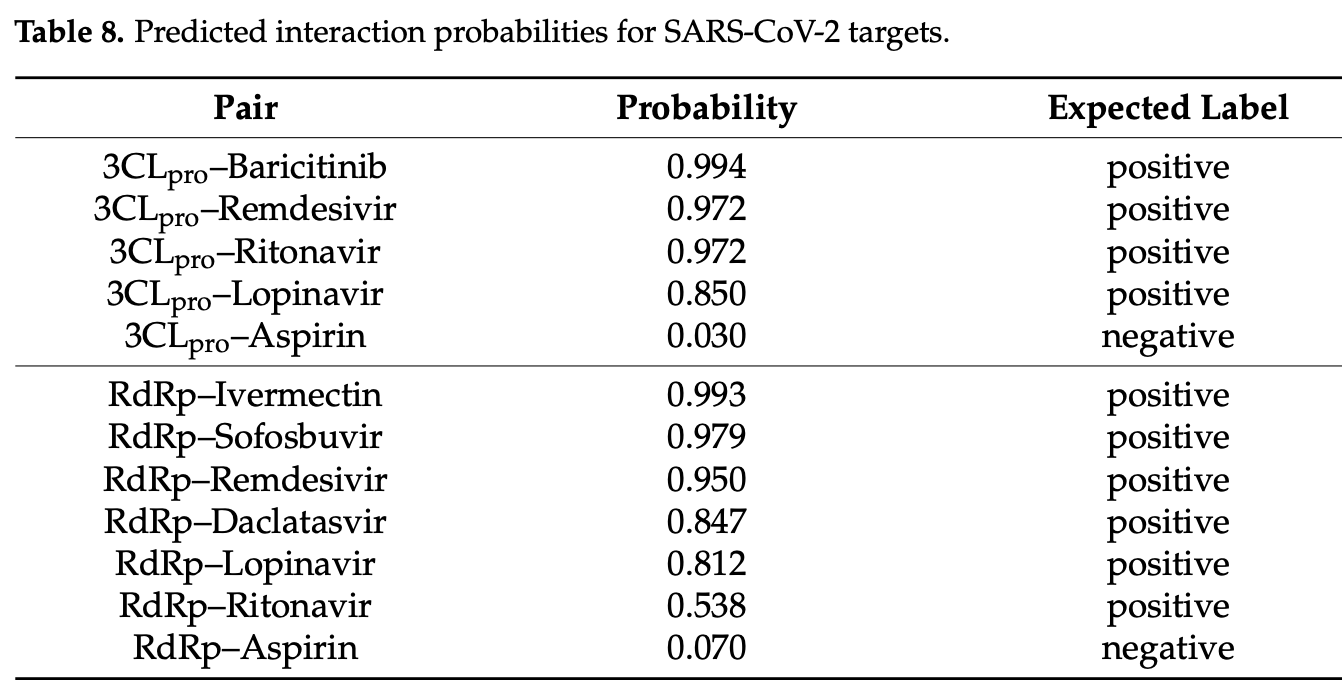Click the RdRp–Daclatasvir pair cell
The width and height of the screenshot is (1342, 680).
coord(245,521)
